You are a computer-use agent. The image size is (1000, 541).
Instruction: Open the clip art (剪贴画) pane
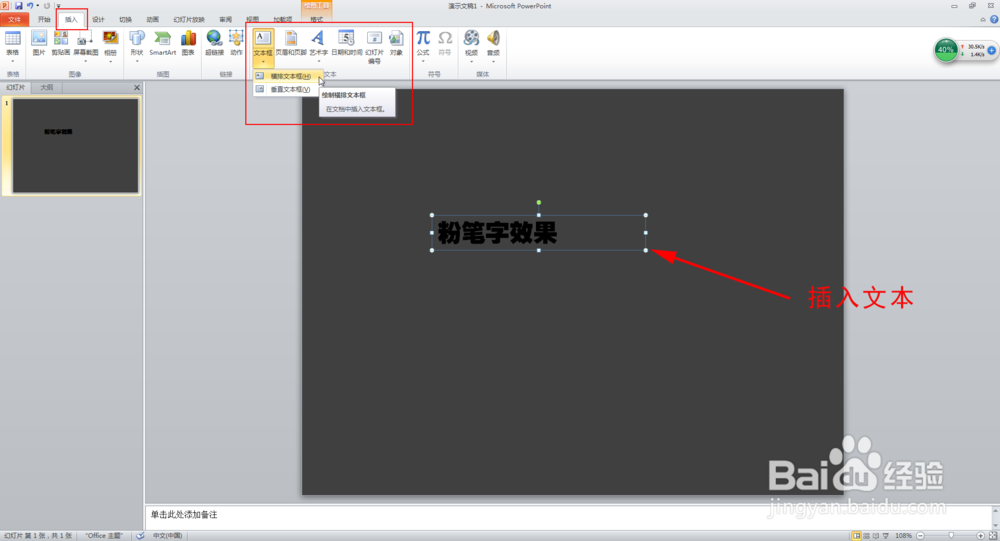61,43
